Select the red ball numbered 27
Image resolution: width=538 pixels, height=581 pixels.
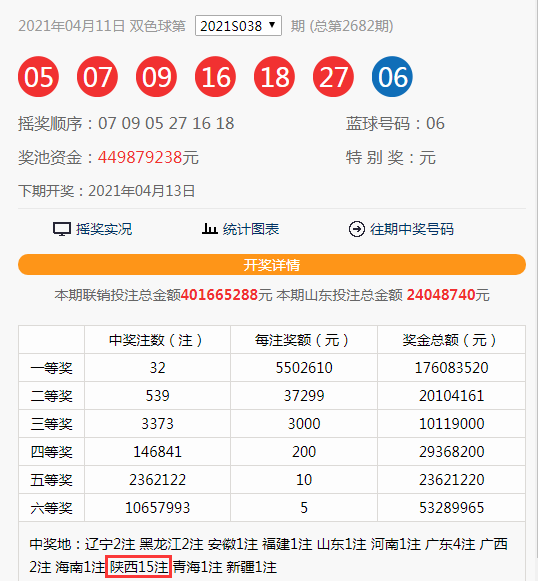(x=333, y=77)
